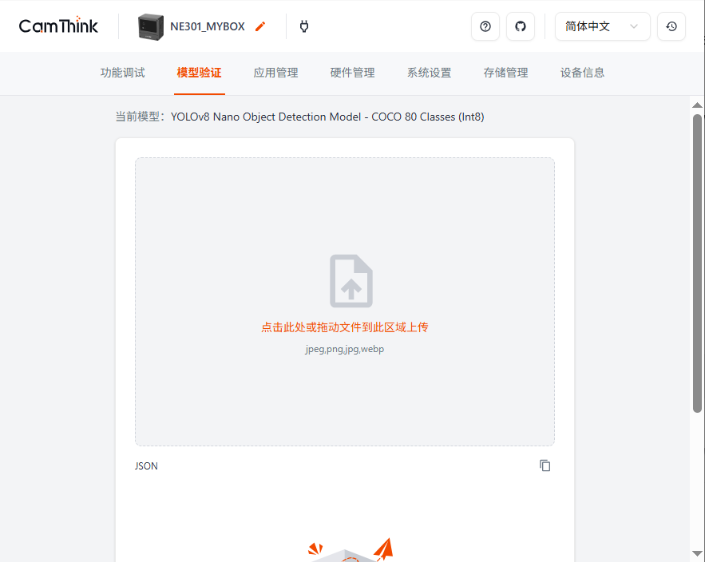Click the file upload icon in dropzone
Image resolution: width=705 pixels, height=562 pixels.
(351, 281)
